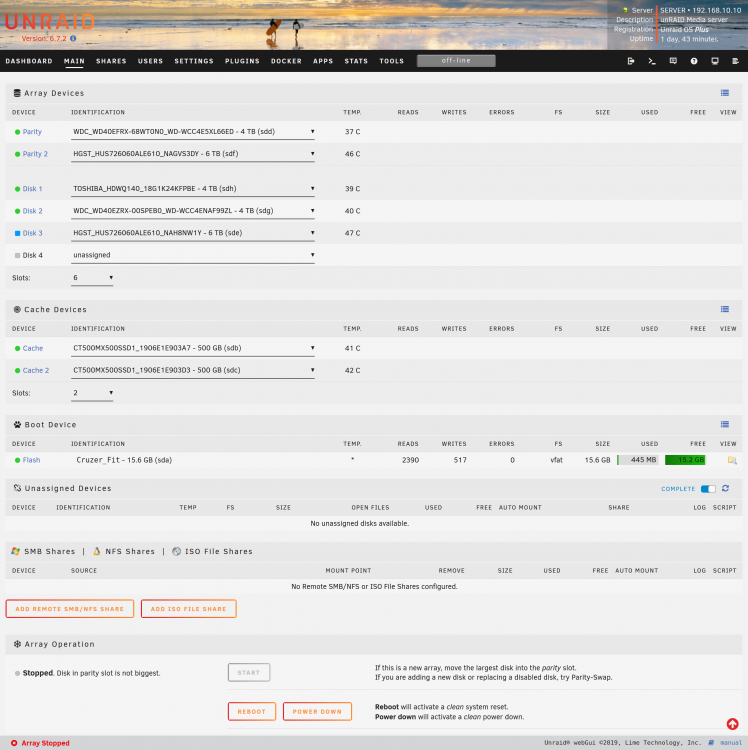Open the Plugins menu tab

[x=242, y=61]
